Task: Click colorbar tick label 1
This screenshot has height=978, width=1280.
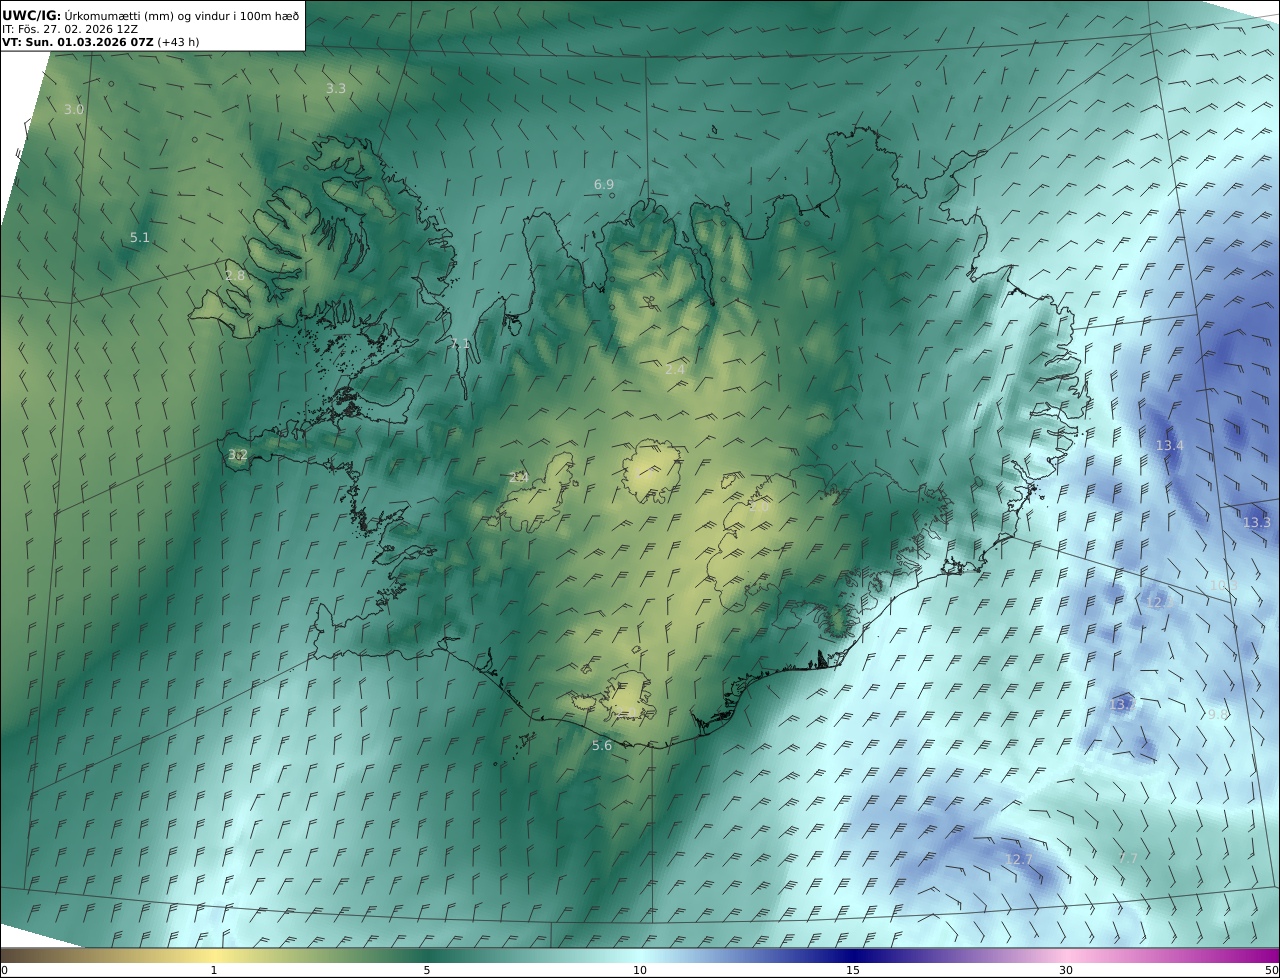Action: tap(214, 970)
